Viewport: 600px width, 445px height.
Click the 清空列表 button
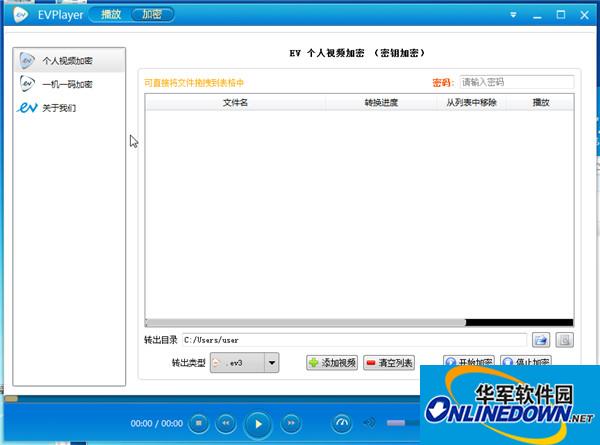[x=389, y=362]
